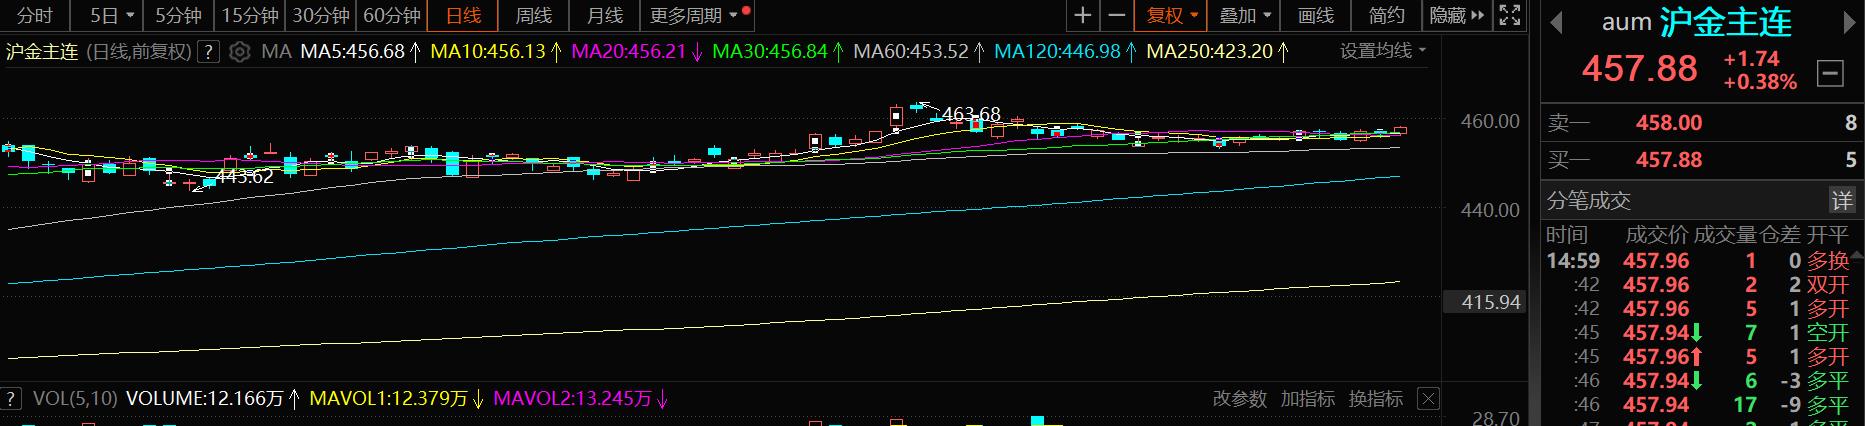Image resolution: width=1865 pixels, height=426 pixels.
Task: Click 换指标 to change indicator
Action: 1376,399
